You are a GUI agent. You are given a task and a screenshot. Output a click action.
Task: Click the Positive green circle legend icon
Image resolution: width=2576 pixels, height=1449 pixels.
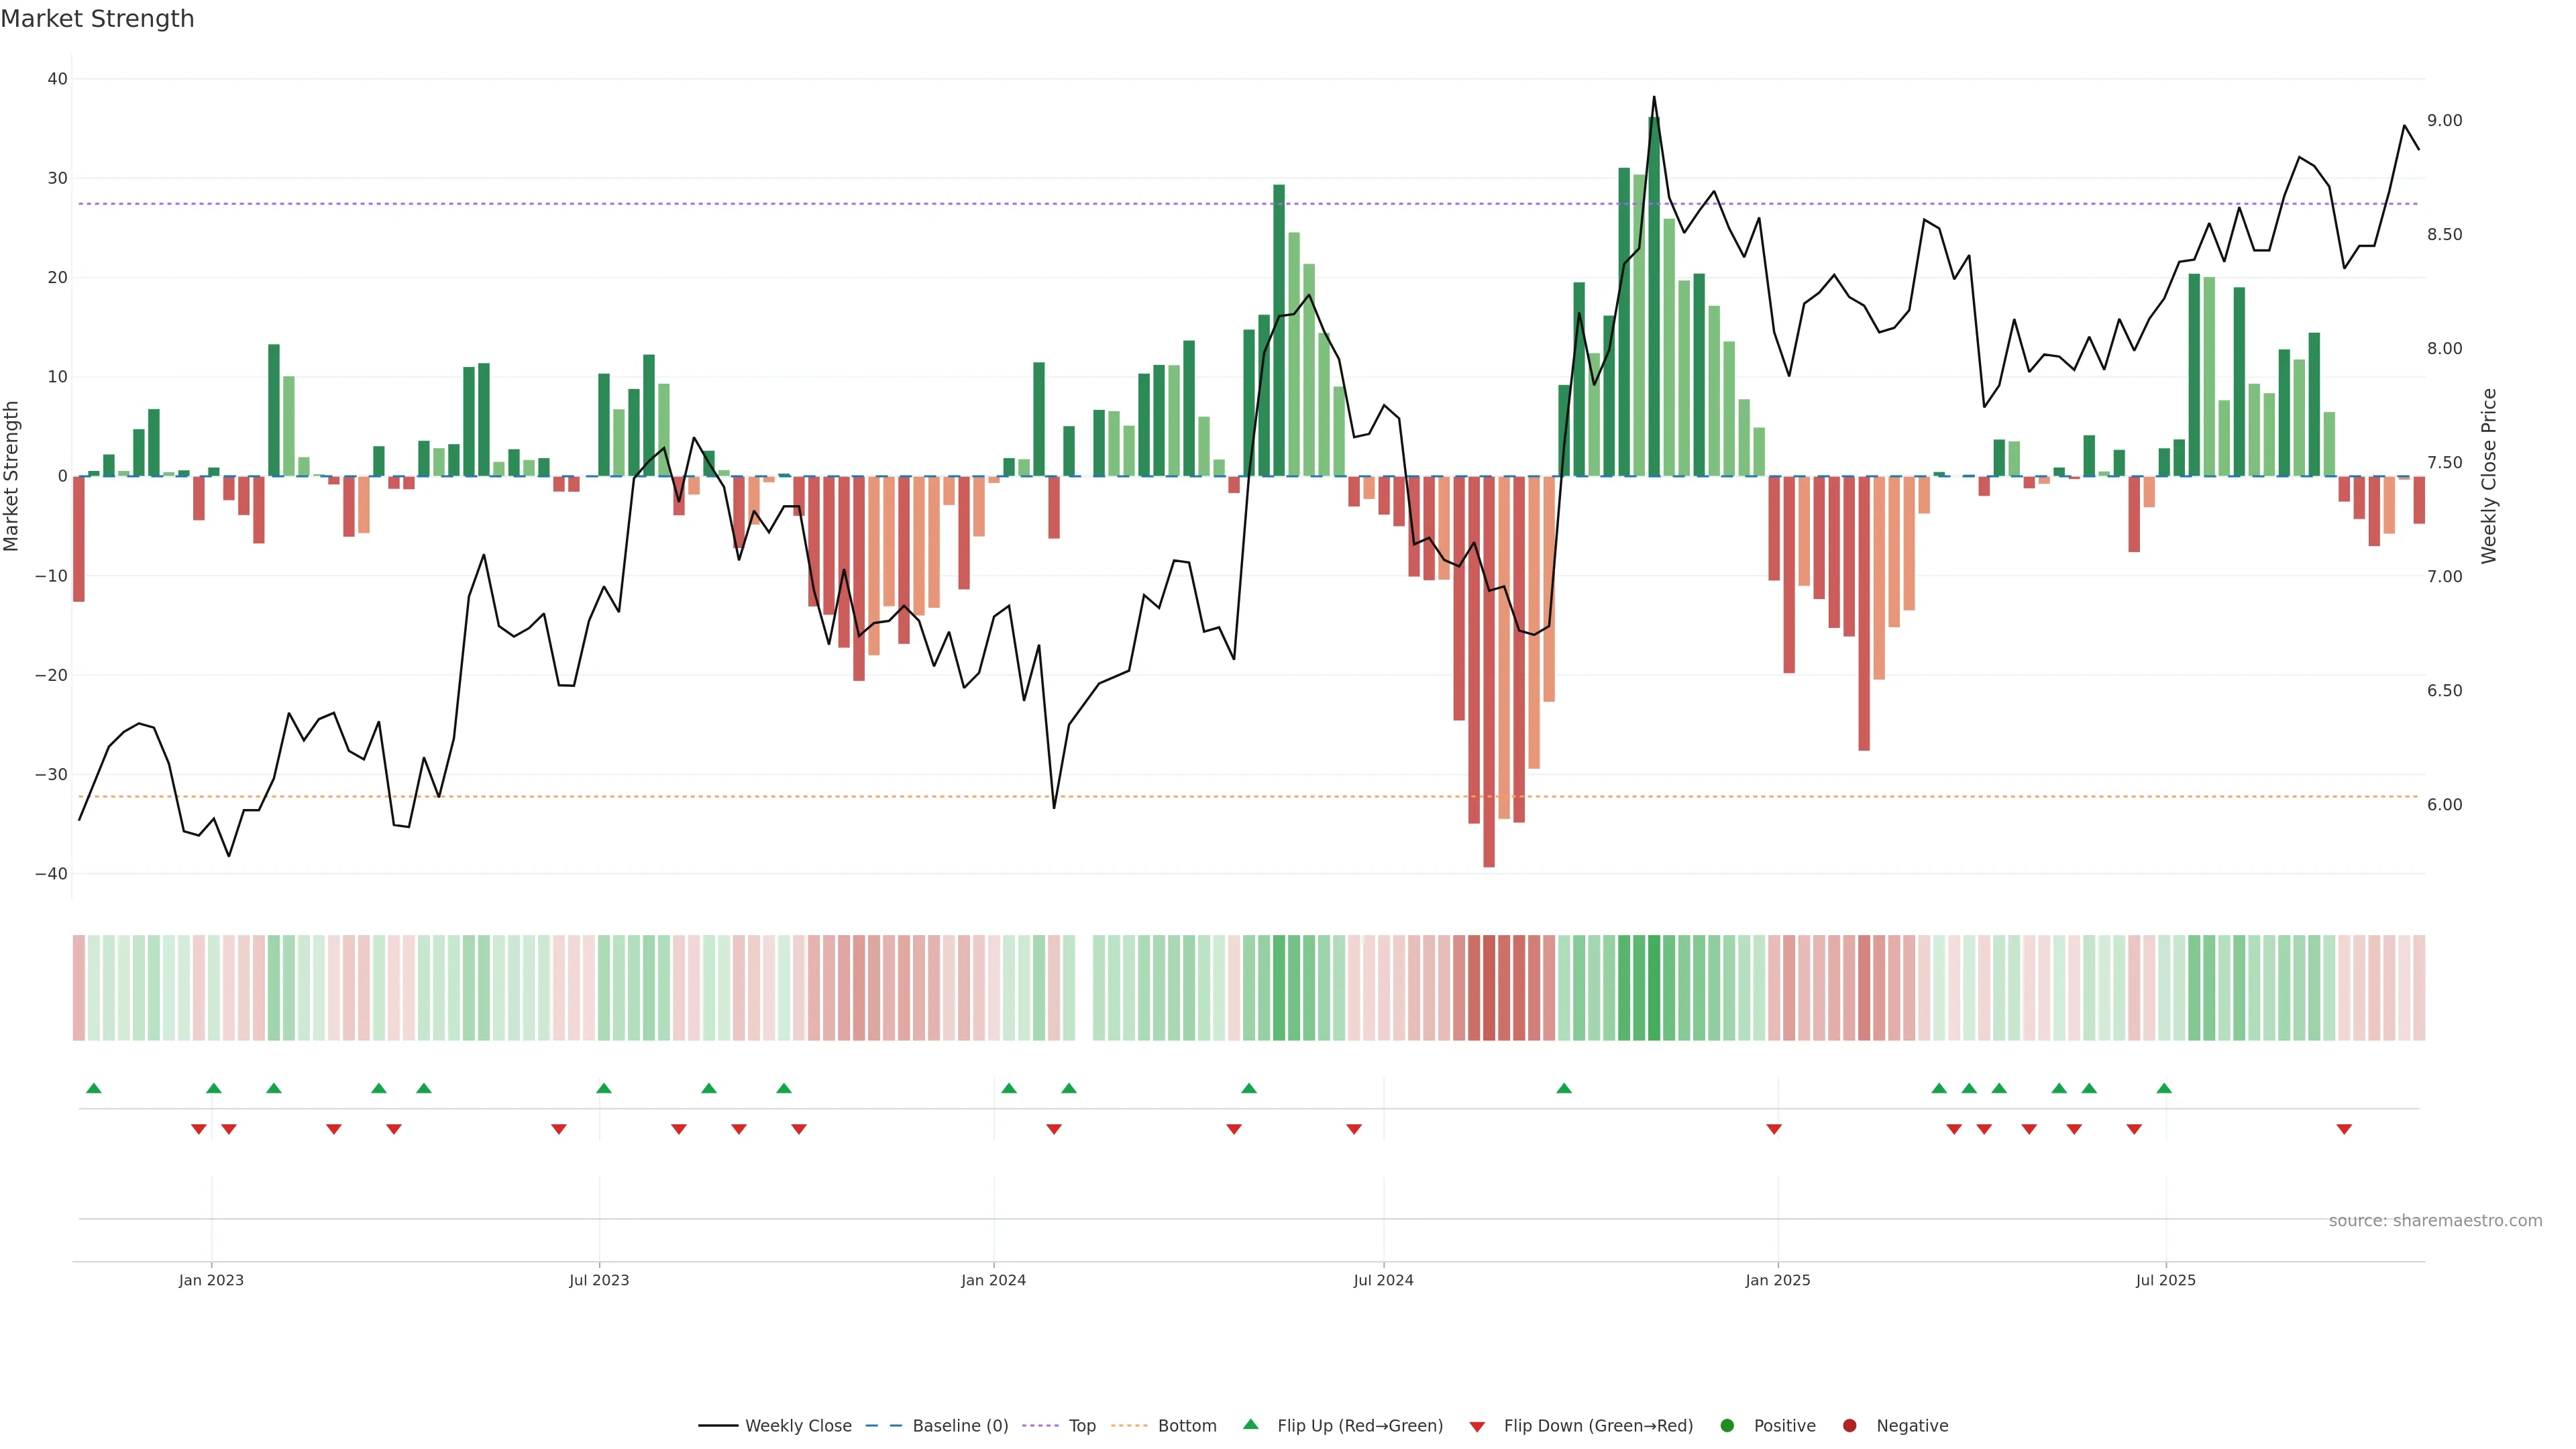1727,1426
